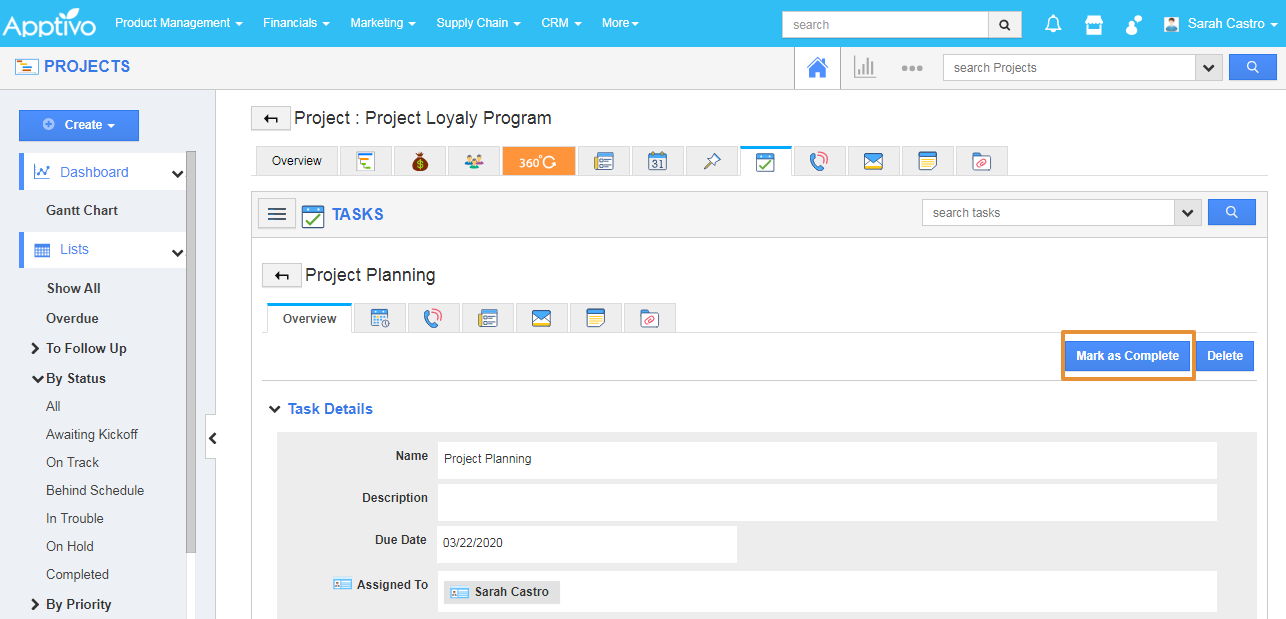This screenshot has height=619, width=1286.
Task: Go to Projects home via house icon
Action: (x=817, y=68)
